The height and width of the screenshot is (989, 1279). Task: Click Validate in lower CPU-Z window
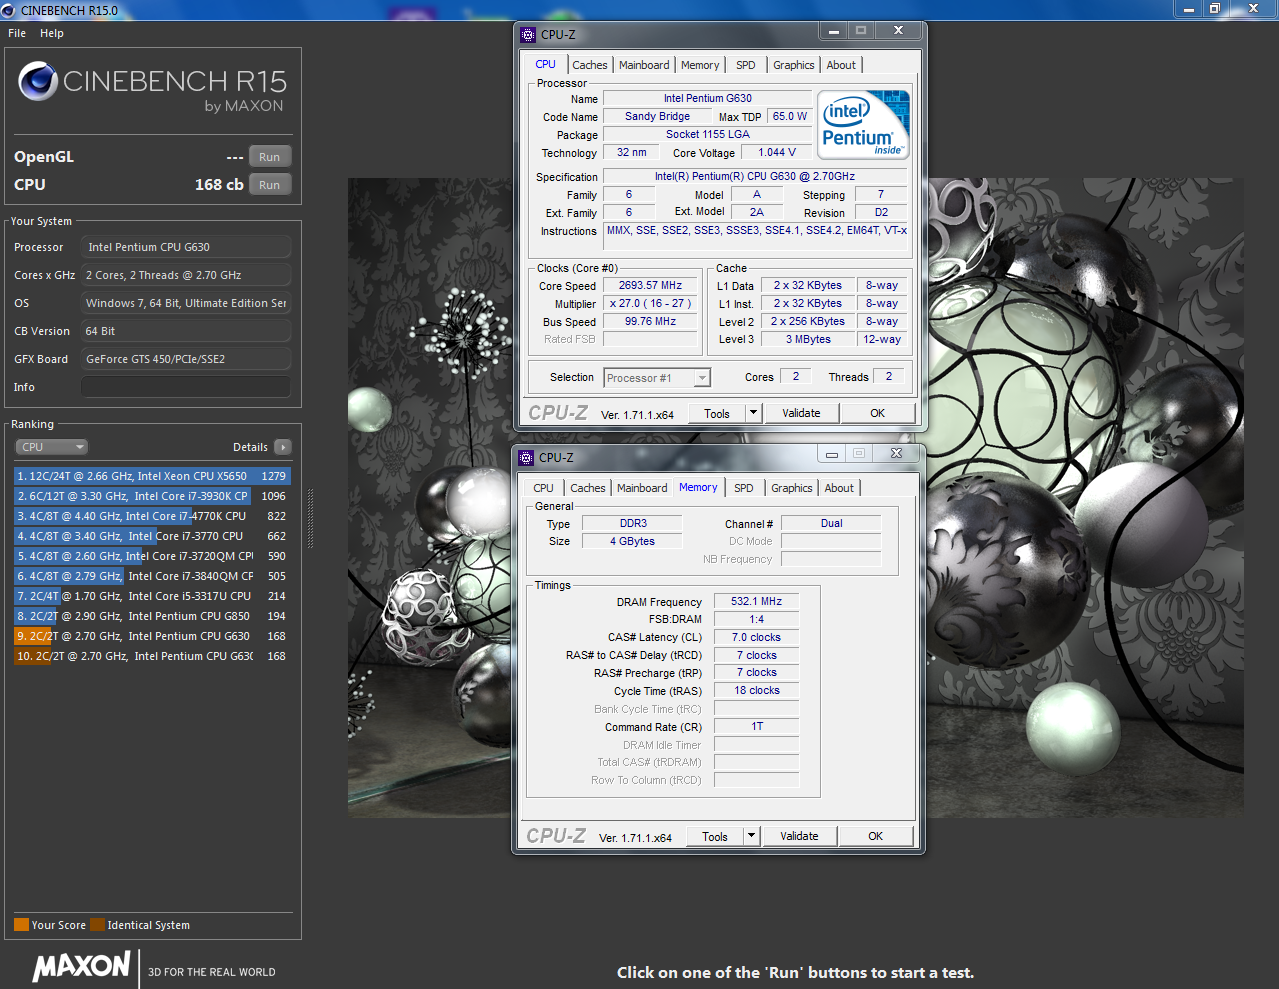(799, 836)
